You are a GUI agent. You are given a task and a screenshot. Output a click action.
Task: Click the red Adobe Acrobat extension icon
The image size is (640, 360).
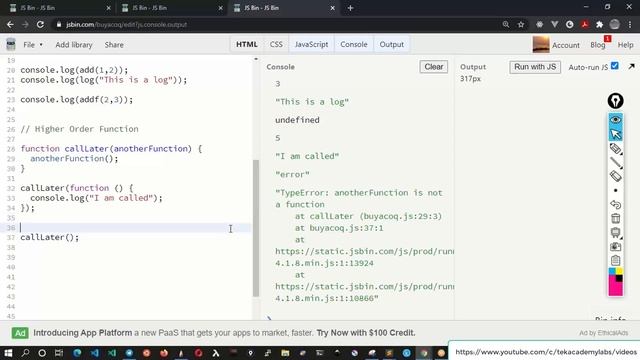584,24
